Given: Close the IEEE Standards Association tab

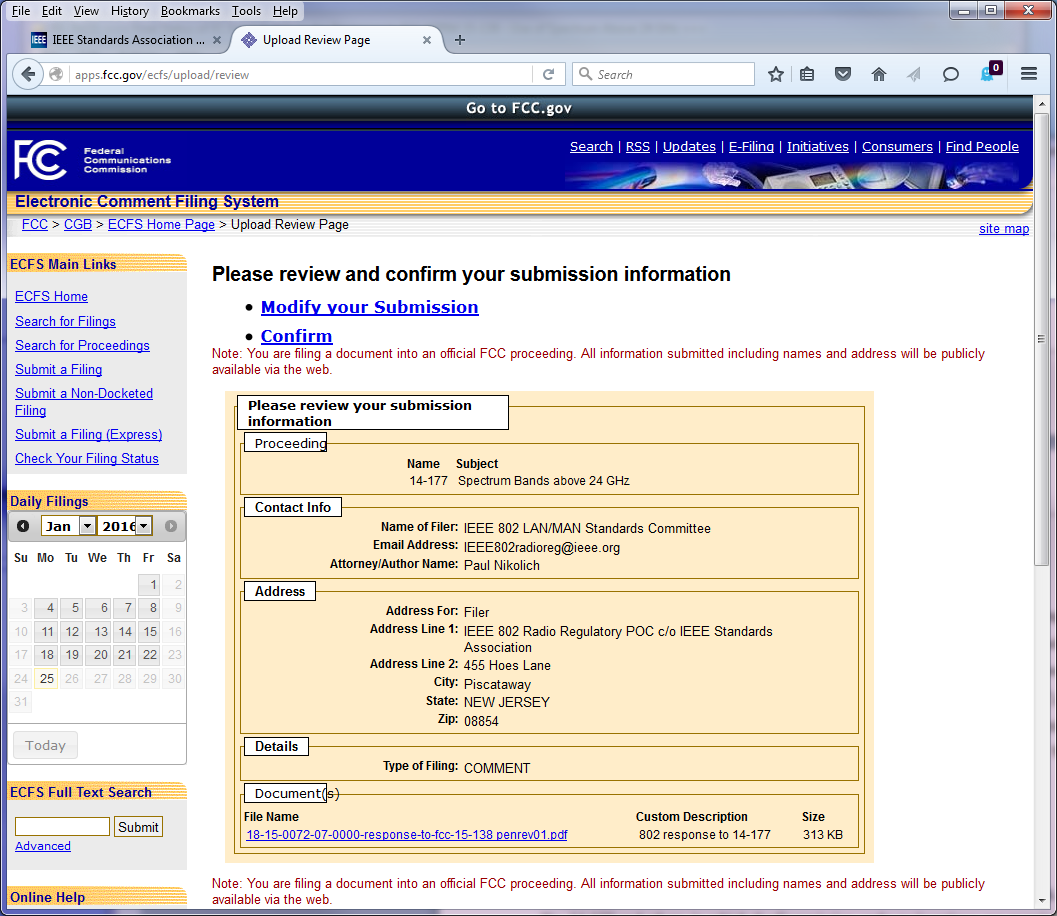Looking at the screenshot, I should coord(216,40).
